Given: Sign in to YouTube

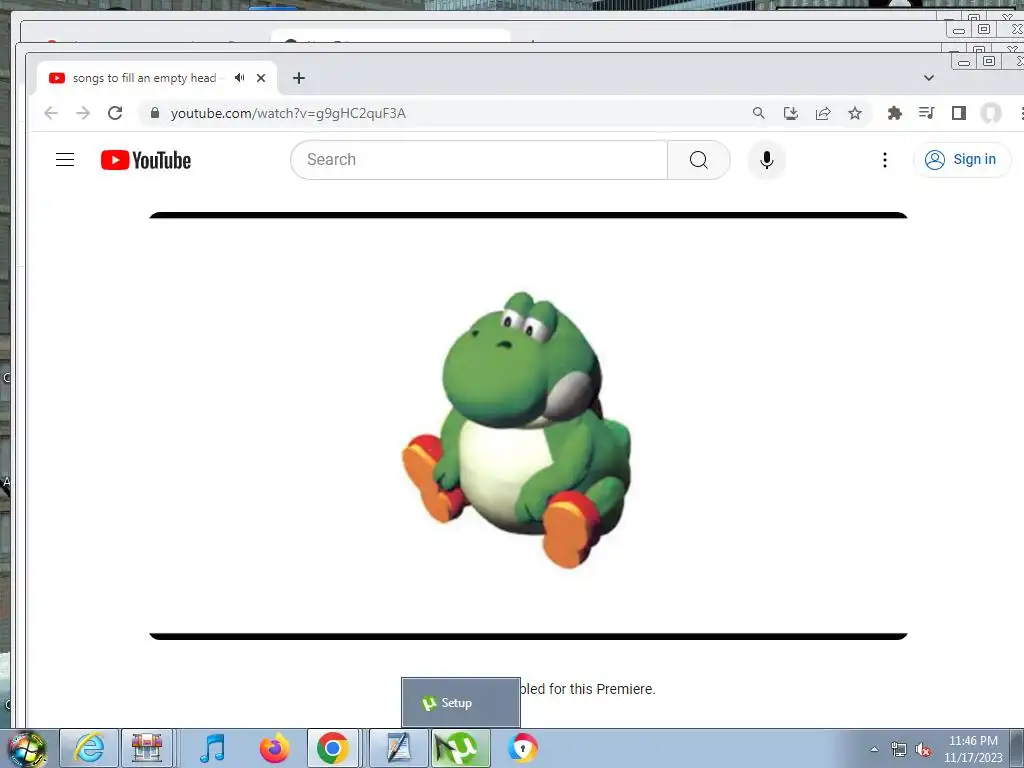Looking at the screenshot, I should [961, 160].
